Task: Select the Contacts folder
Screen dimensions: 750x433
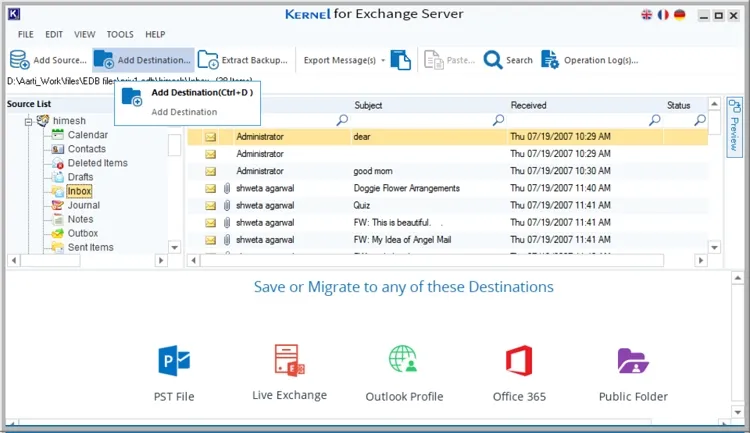Action: coord(87,149)
